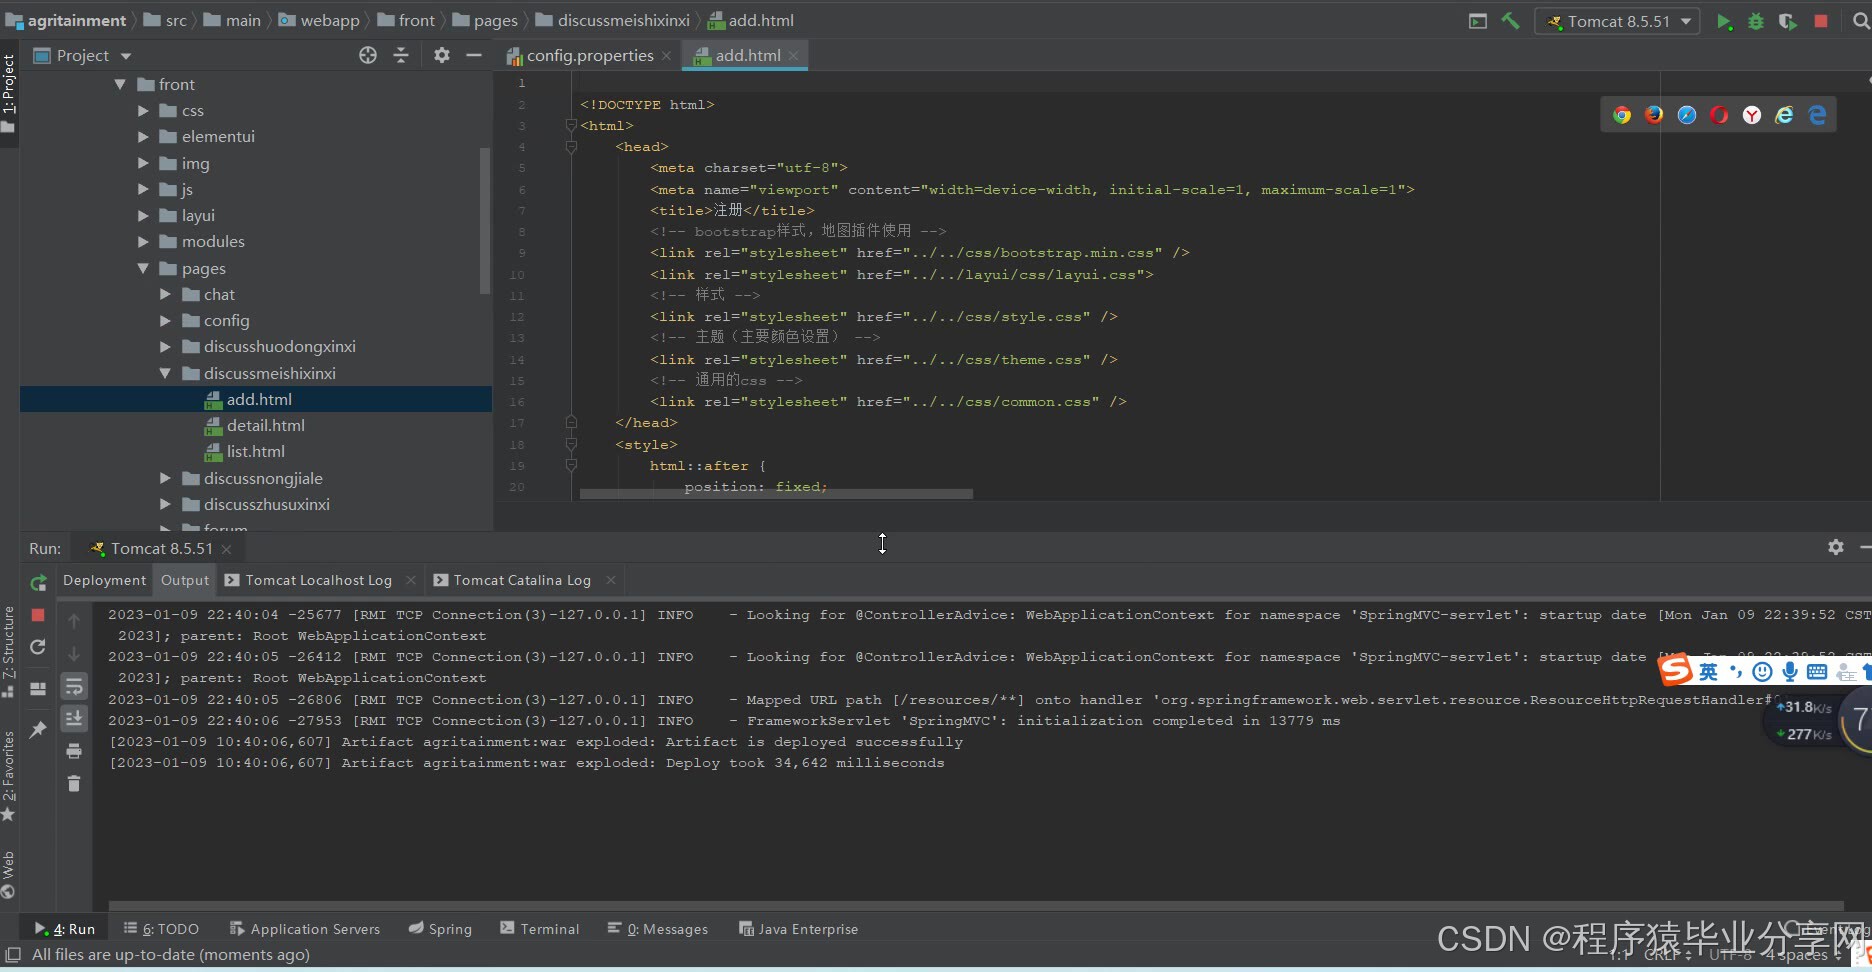Image resolution: width=1872 pixels, height=972 pixels.
Task: Open the 2: Favorites side panel
Action: (x=9, y=777)
